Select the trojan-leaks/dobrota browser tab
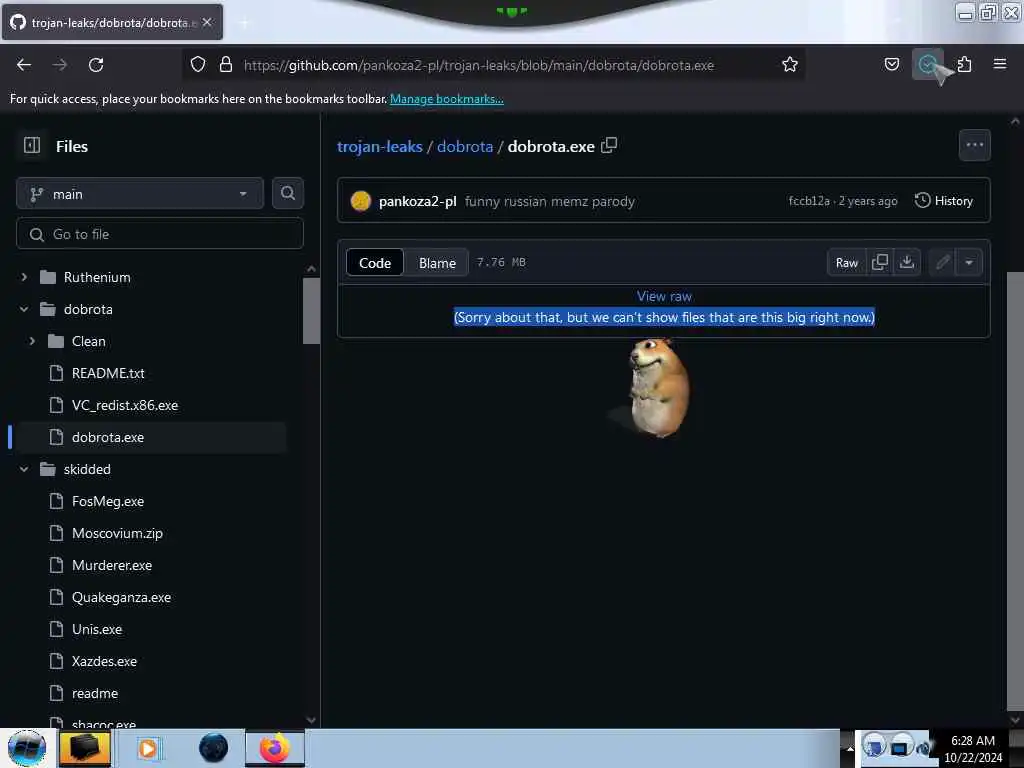Viewport: 1024px width, 768px height. point(112,22)
